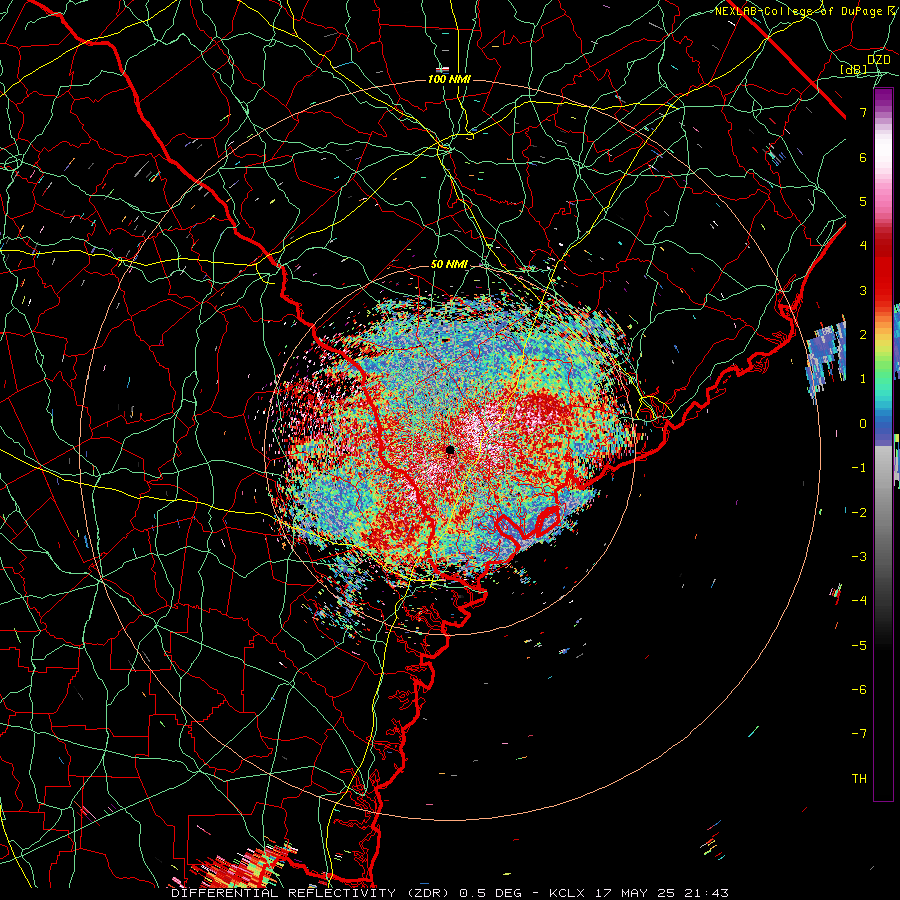Click the [dB] unit label above color scale

[854, 69]
